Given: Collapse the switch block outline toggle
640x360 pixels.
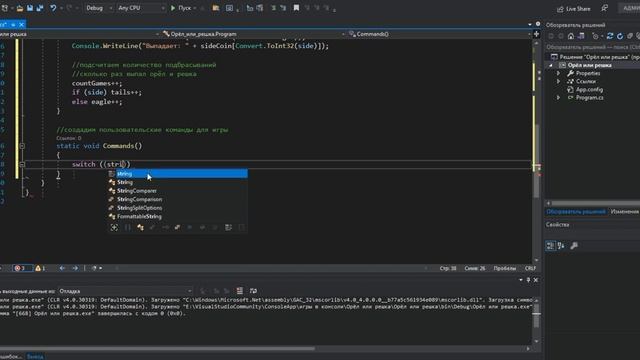Looking at the screenshot, I should click(x=22, y=164).
